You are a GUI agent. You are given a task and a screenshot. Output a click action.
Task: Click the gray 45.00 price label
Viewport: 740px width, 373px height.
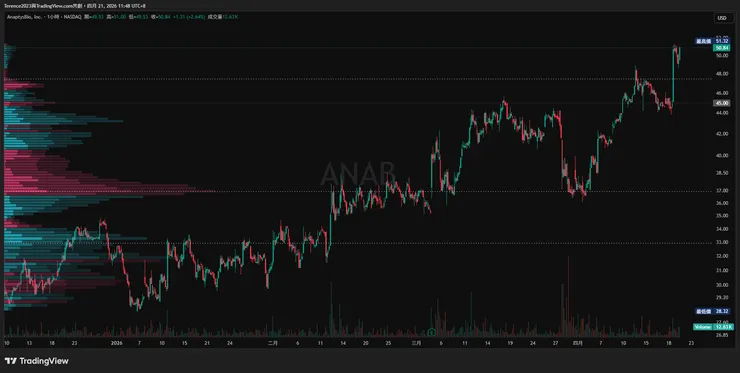click(722, 103)
